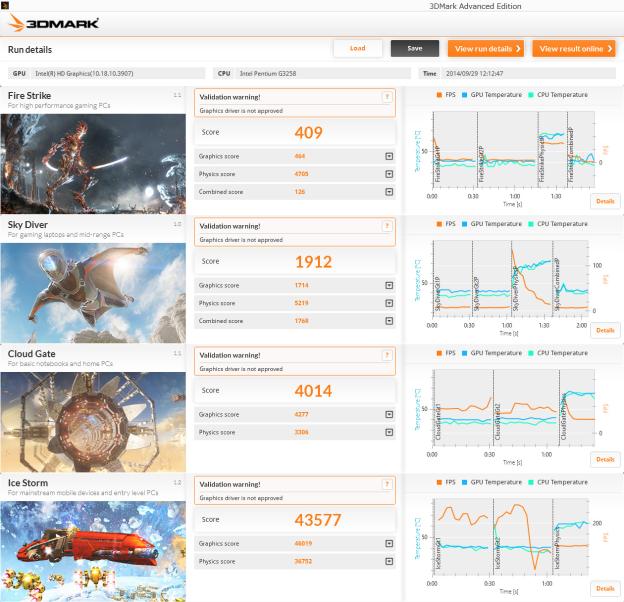
Task: Click the Sky Diver preview image
Action: (x=93, y=293)
